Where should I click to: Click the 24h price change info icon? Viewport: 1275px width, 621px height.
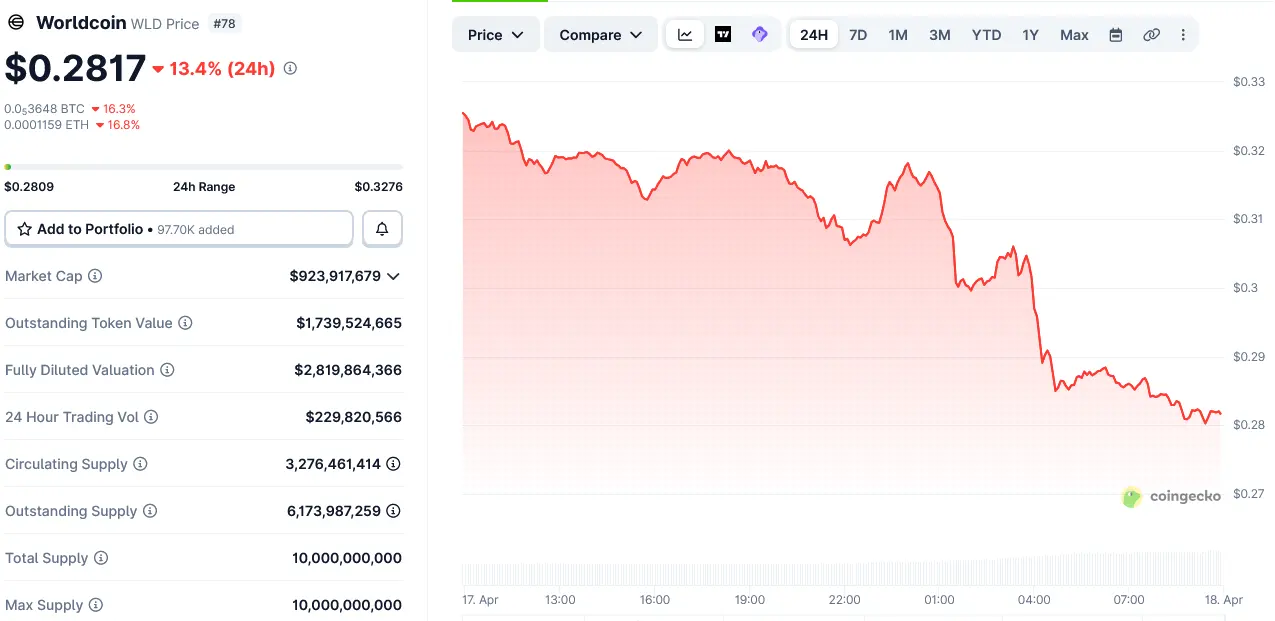pyautogui.click(x=289, y=68)
